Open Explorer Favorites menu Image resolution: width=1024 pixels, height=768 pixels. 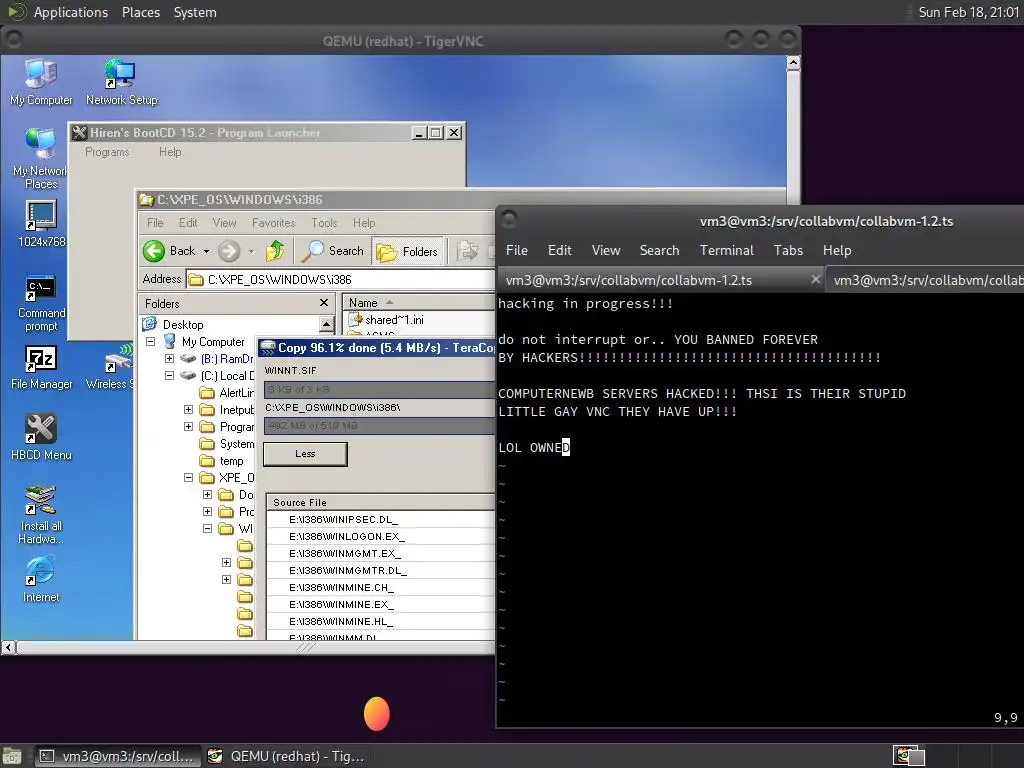tap(274, 223)
